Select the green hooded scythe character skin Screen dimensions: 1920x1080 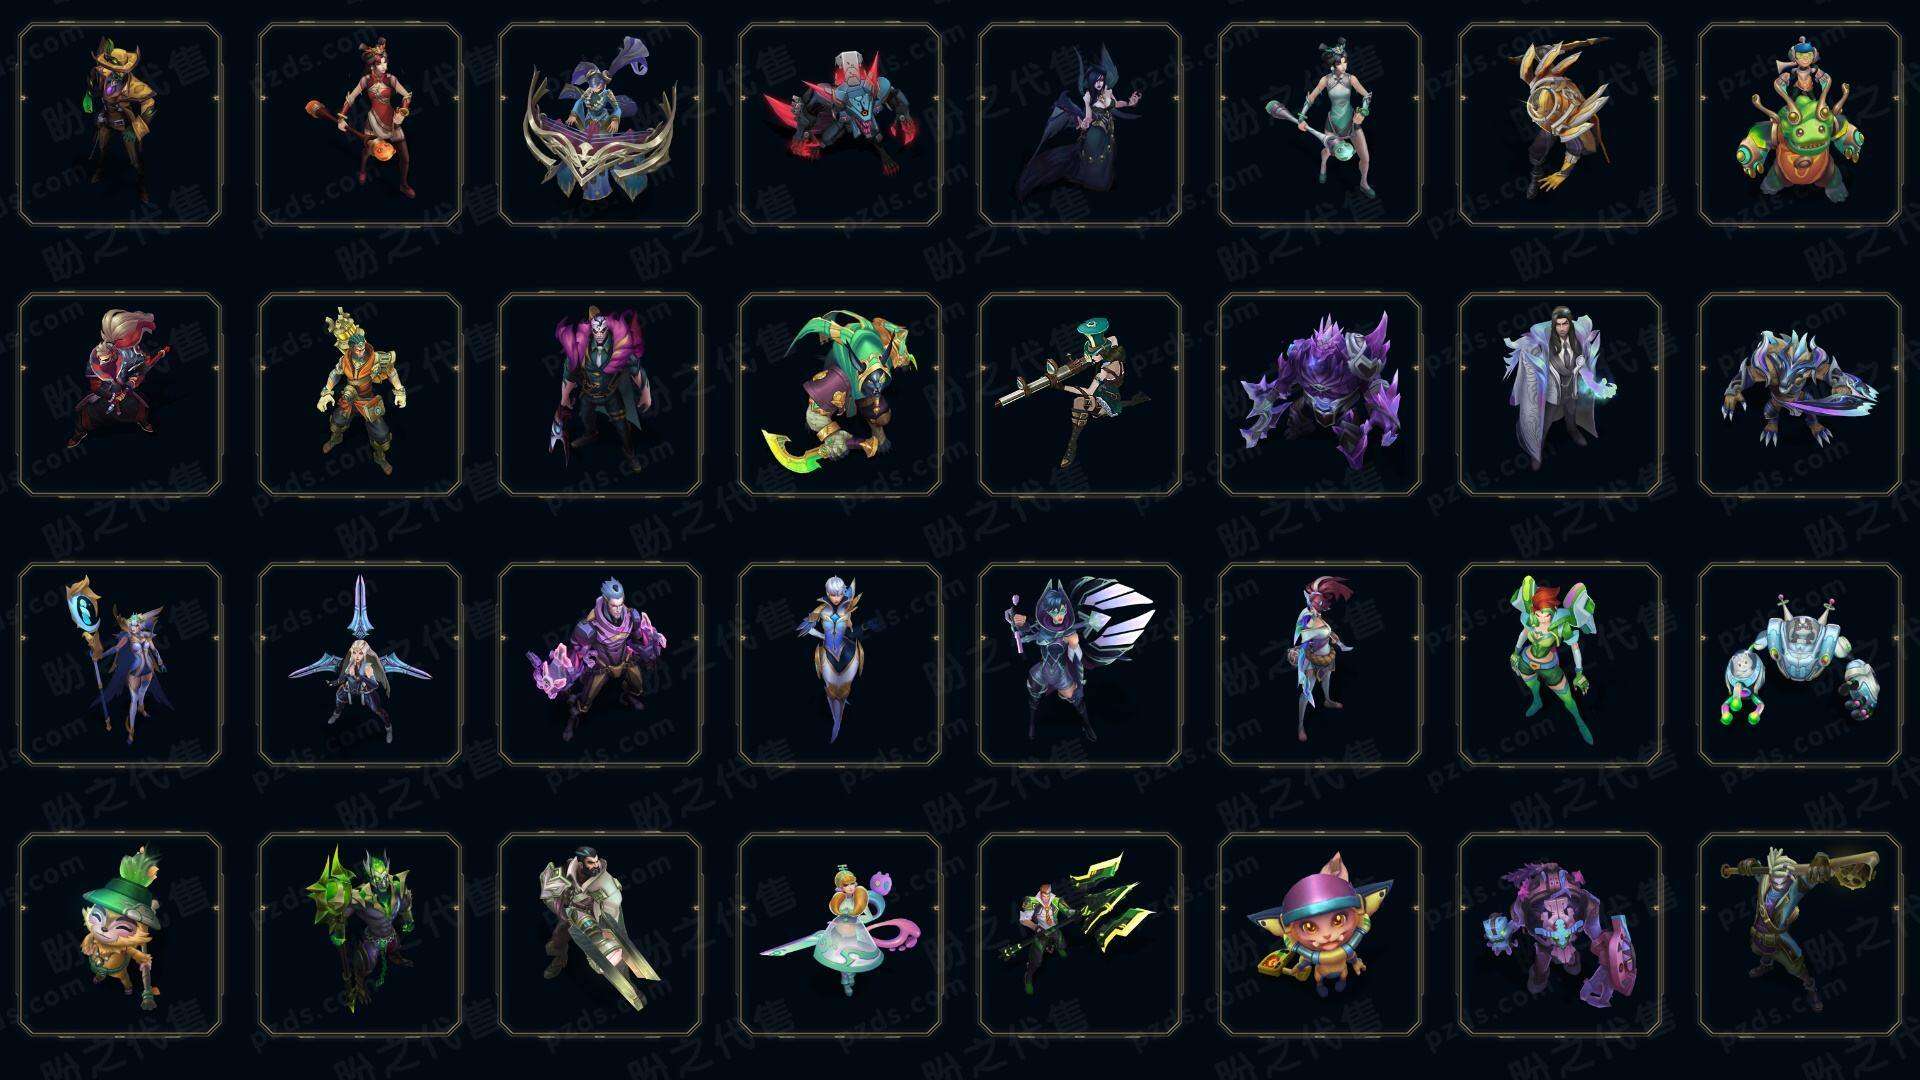840,394
